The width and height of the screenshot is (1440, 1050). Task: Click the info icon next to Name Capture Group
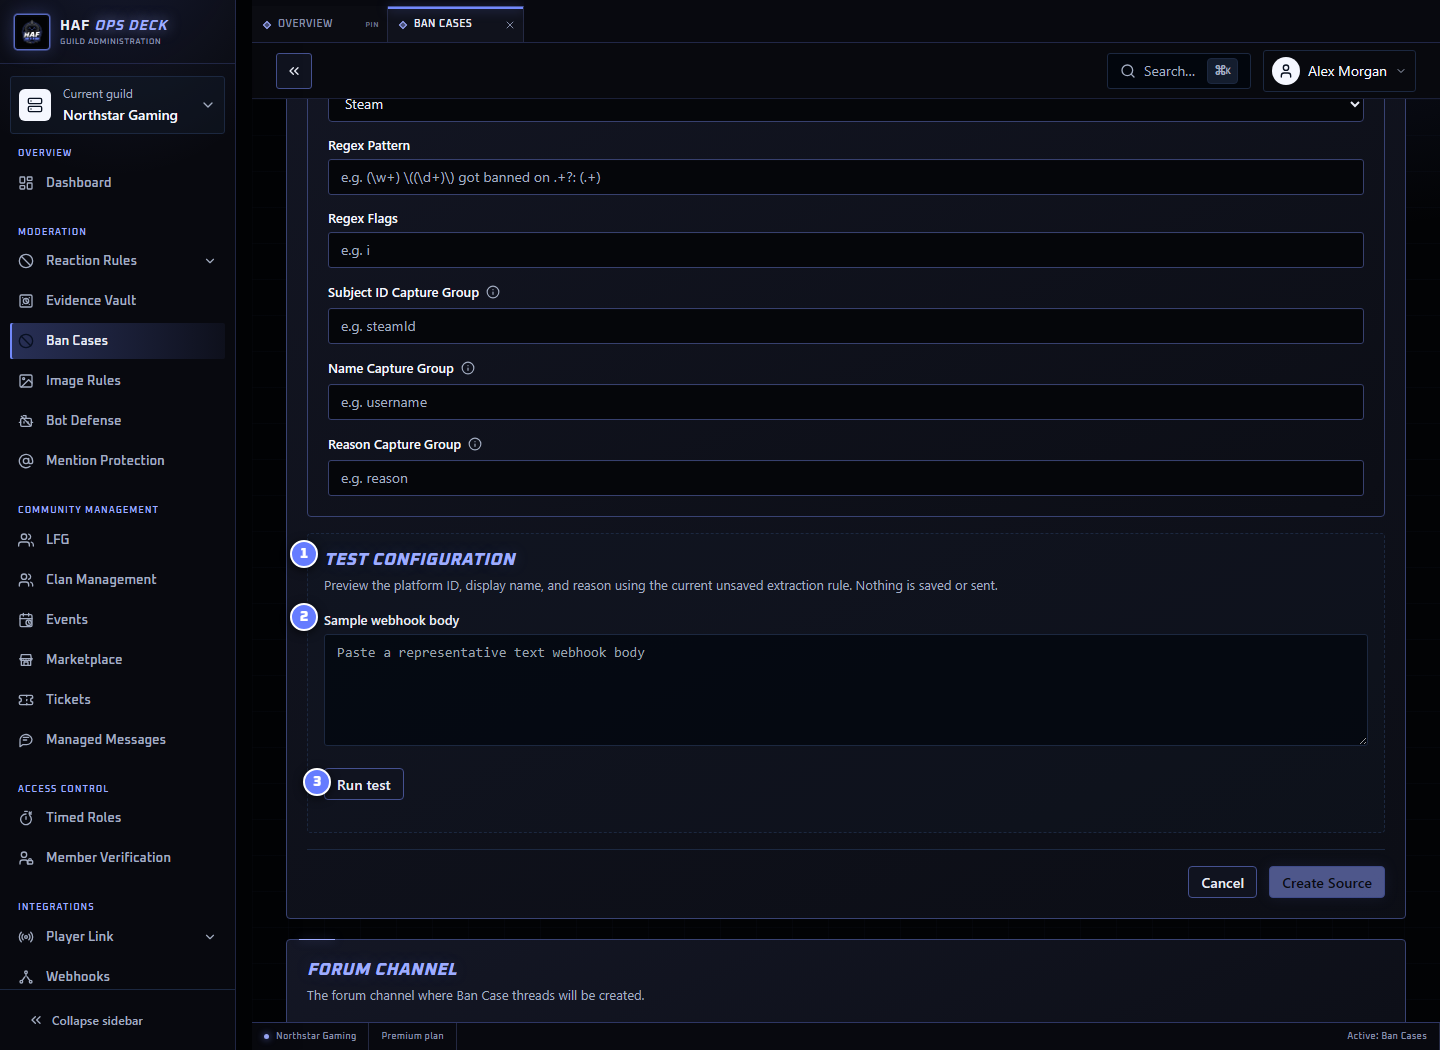(x=468, y=368)
